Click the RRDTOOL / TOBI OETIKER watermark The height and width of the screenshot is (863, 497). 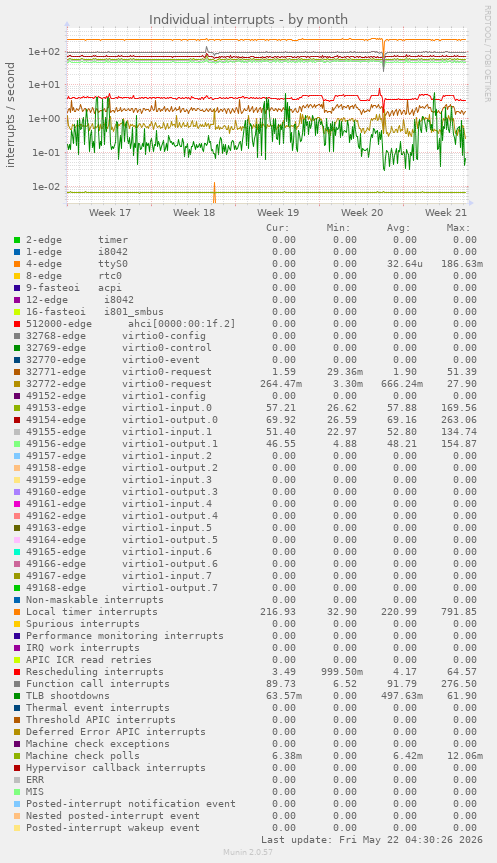[x=488, y=53]
